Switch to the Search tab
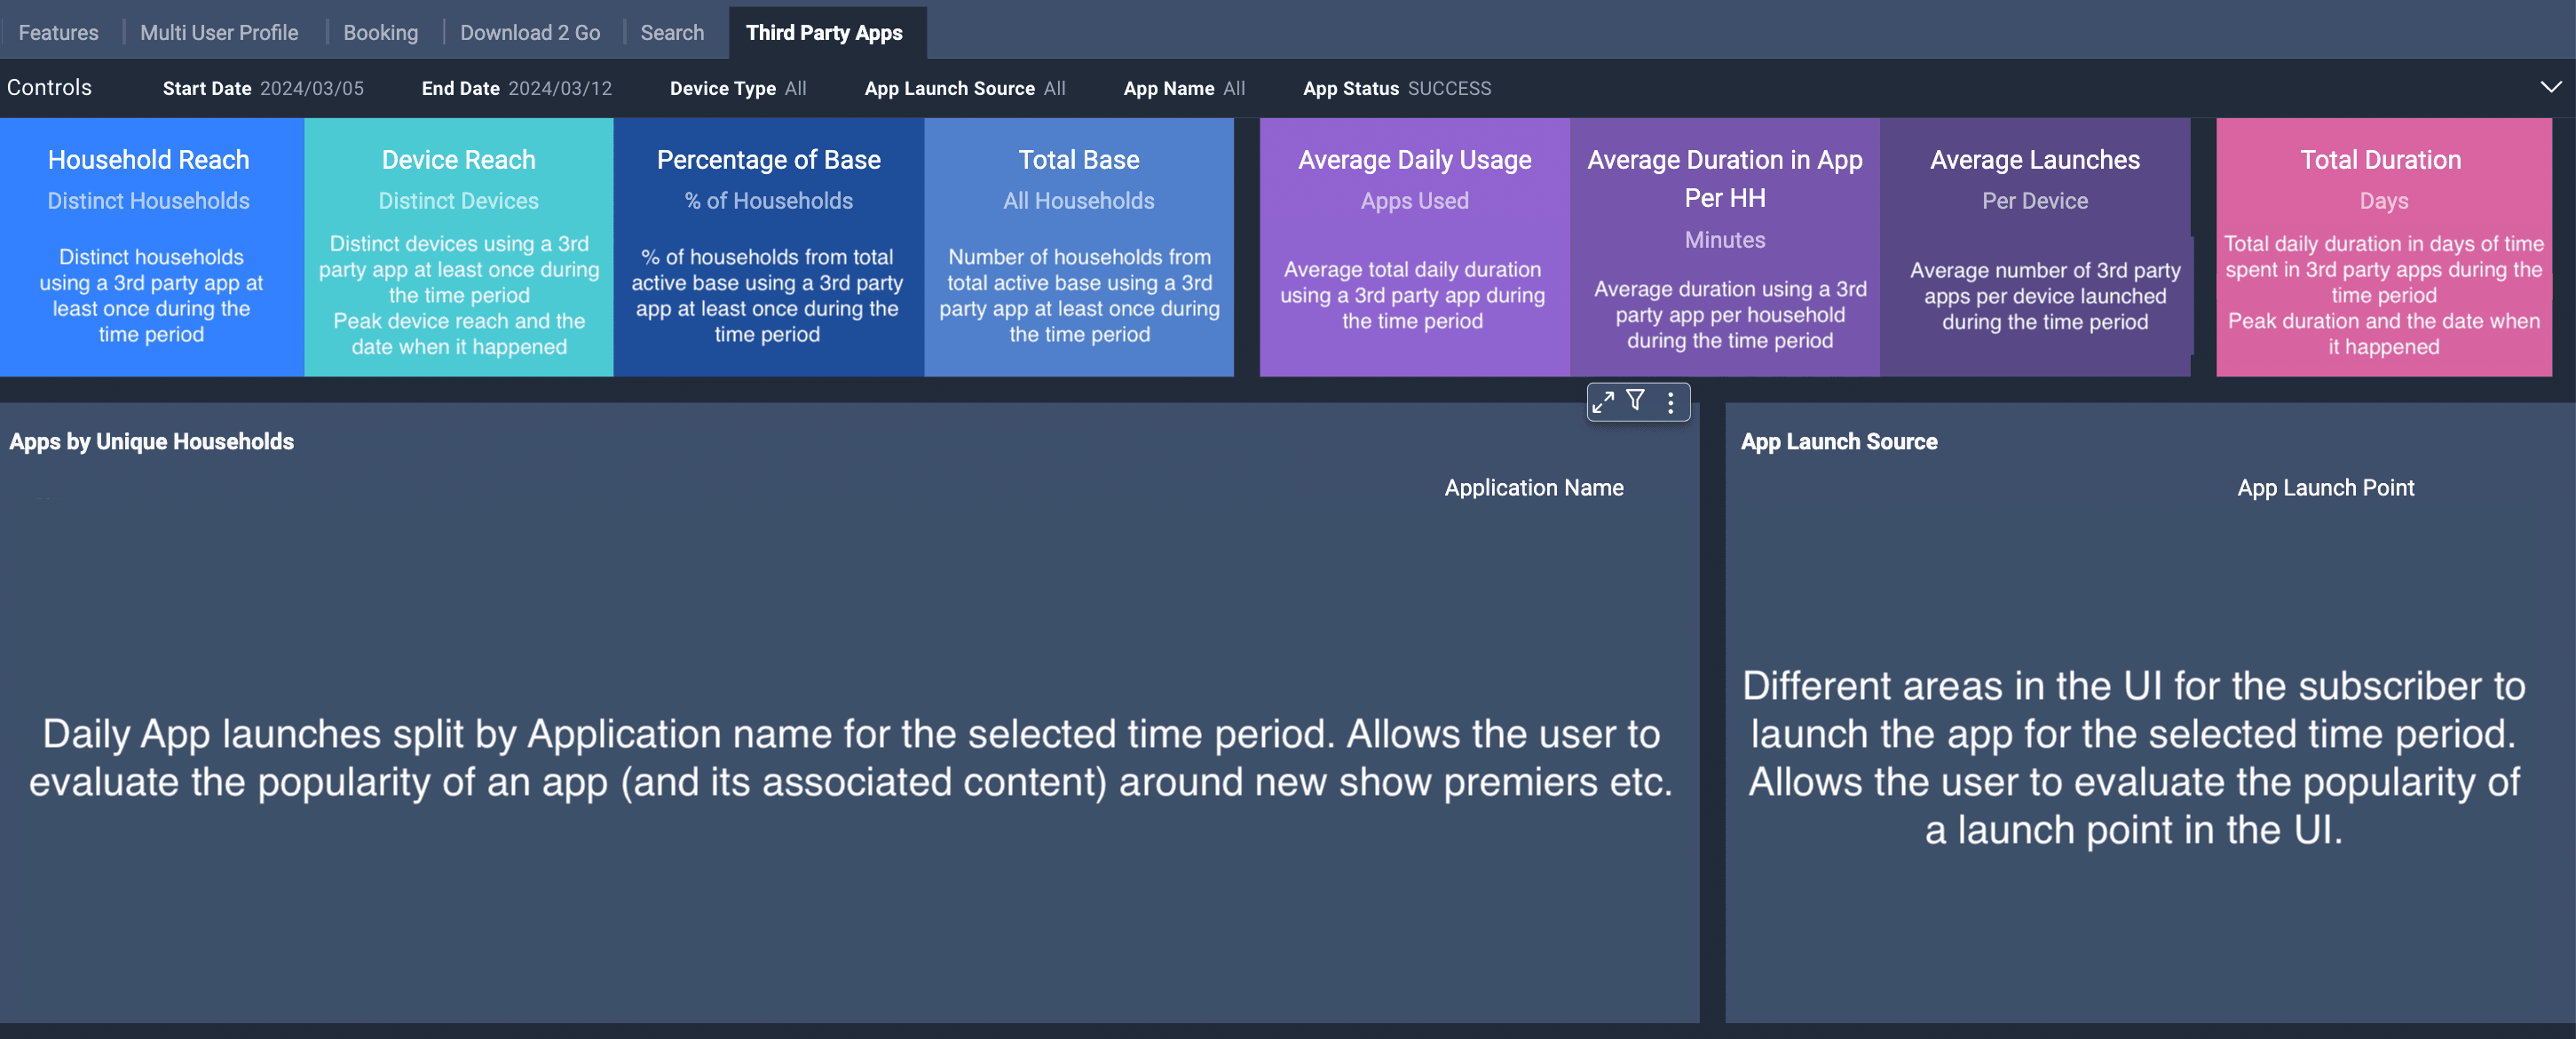The width and height of the screenshot is (2576, 1039). tap(672, 32)
